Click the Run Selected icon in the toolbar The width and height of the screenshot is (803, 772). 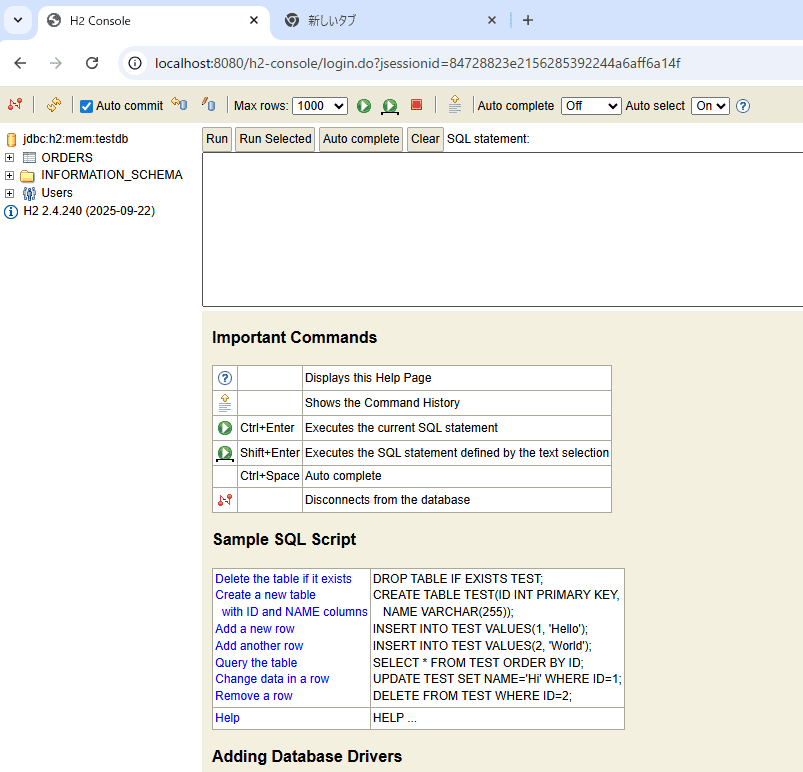pyautogui.click(x=390, y=106)
